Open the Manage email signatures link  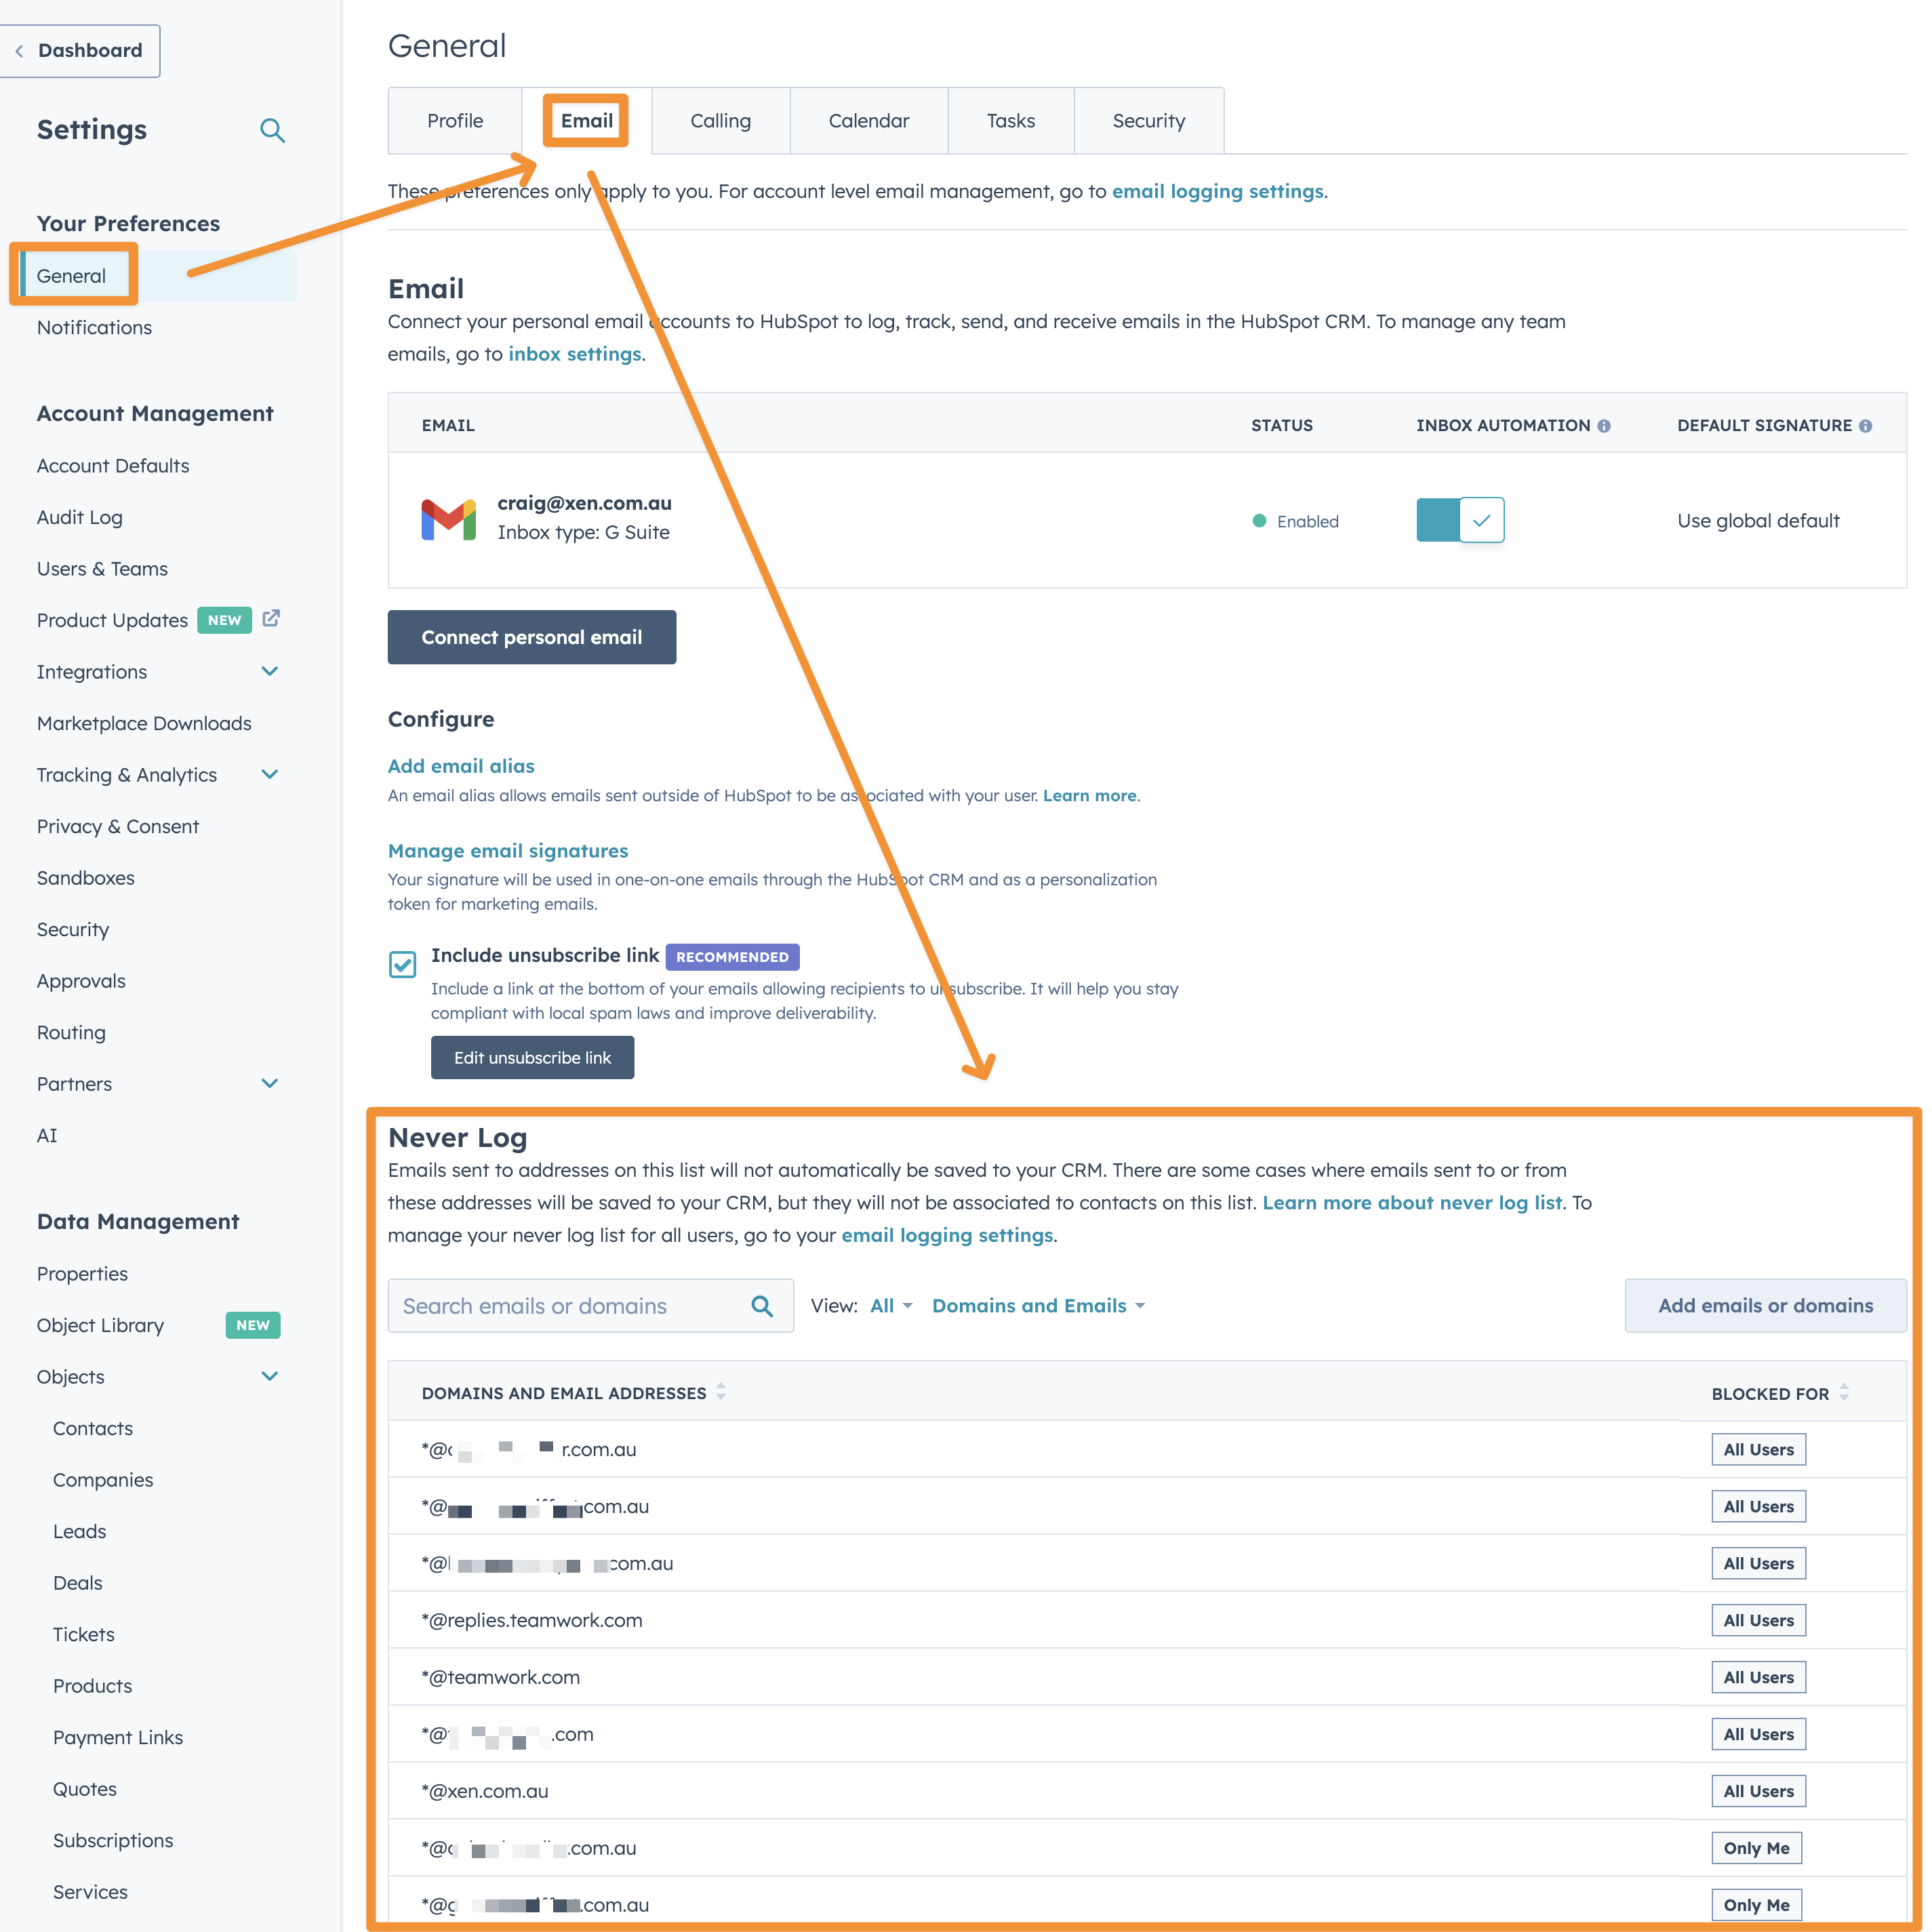[x=508, y=851]
